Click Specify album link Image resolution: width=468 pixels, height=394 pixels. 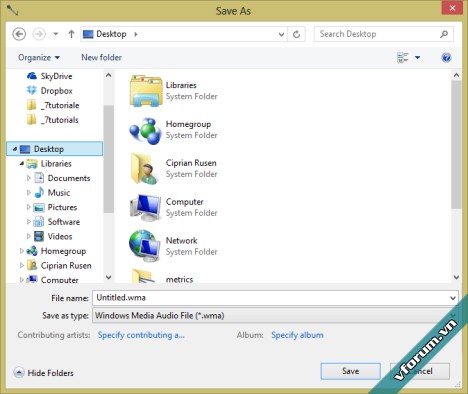pyautogui.click(x=297, y=335)
